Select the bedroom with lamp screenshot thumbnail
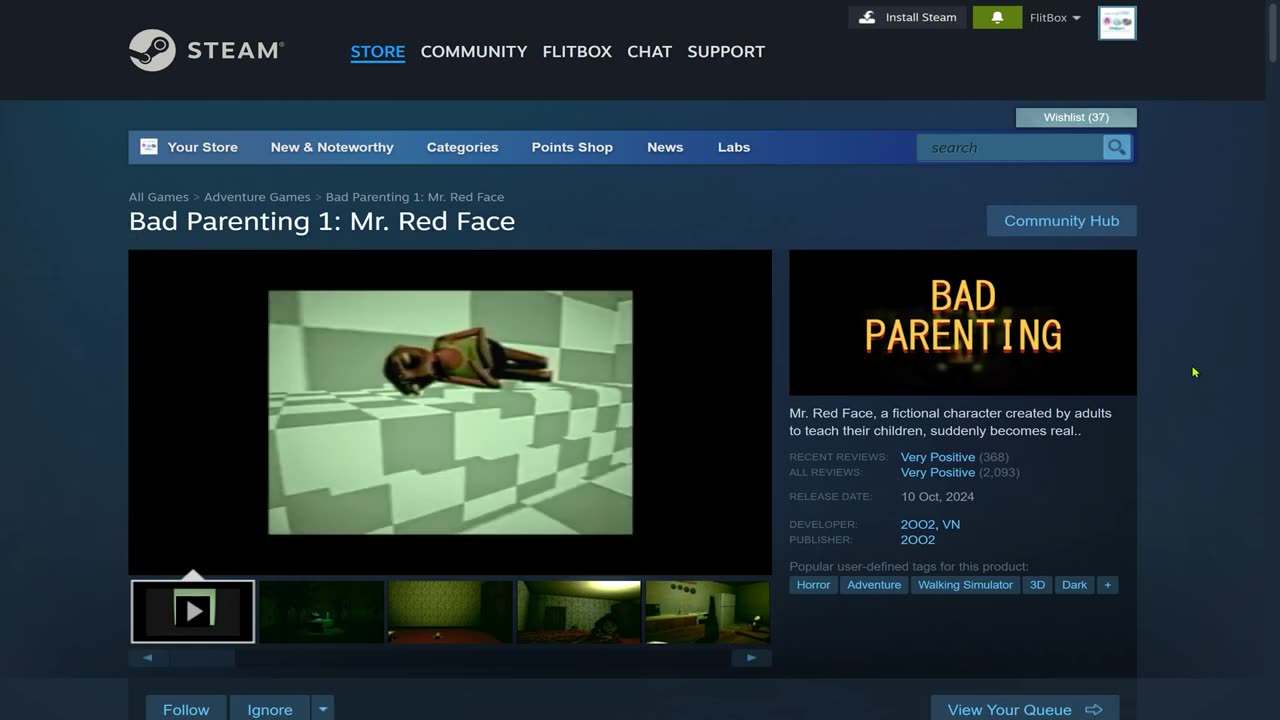Screen dimensions: 1280x720 (x=579, y=611)
